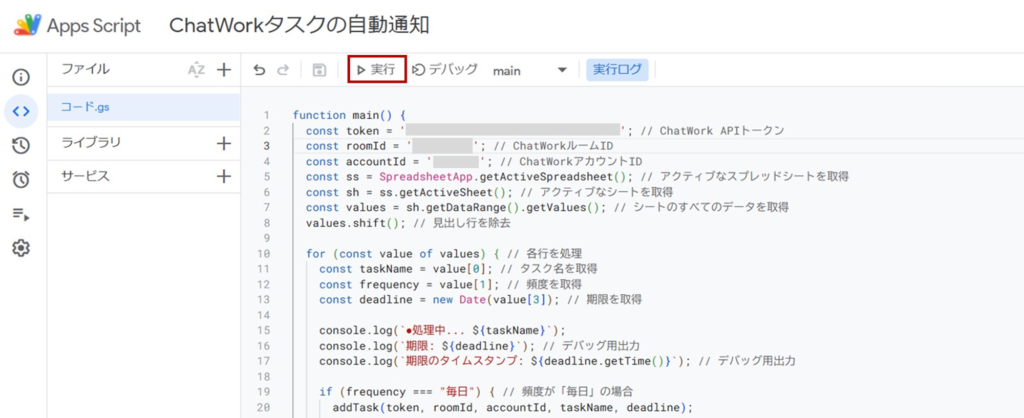
Task: Click line number 20 in gutter
Action: [x=264, y=408]
